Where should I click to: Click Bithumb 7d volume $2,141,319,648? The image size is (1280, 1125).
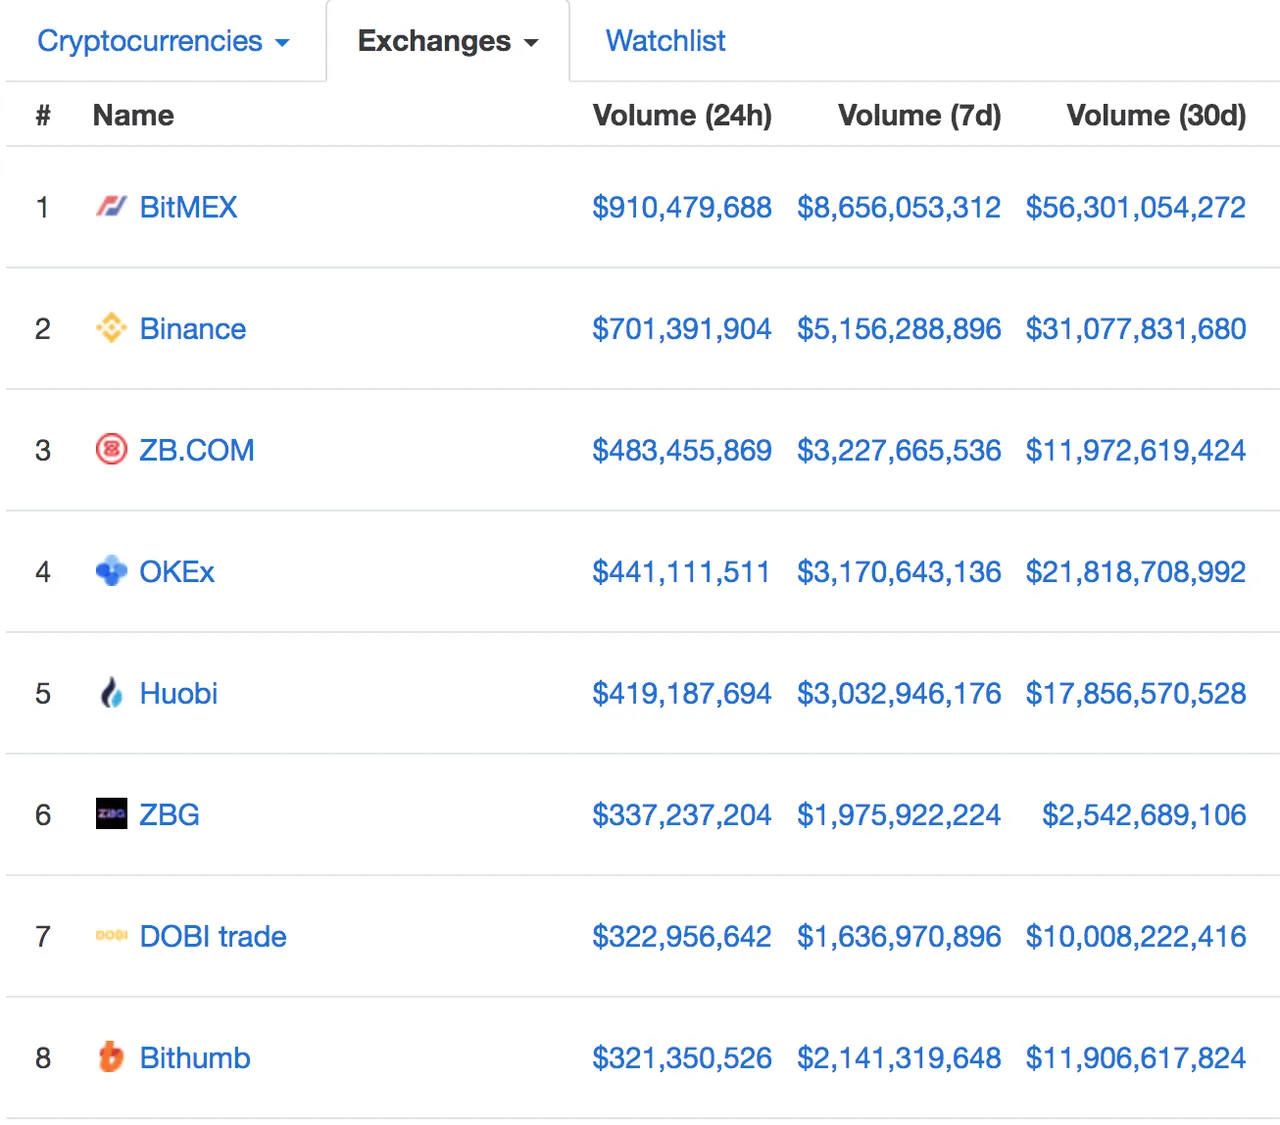[899, 1057]
